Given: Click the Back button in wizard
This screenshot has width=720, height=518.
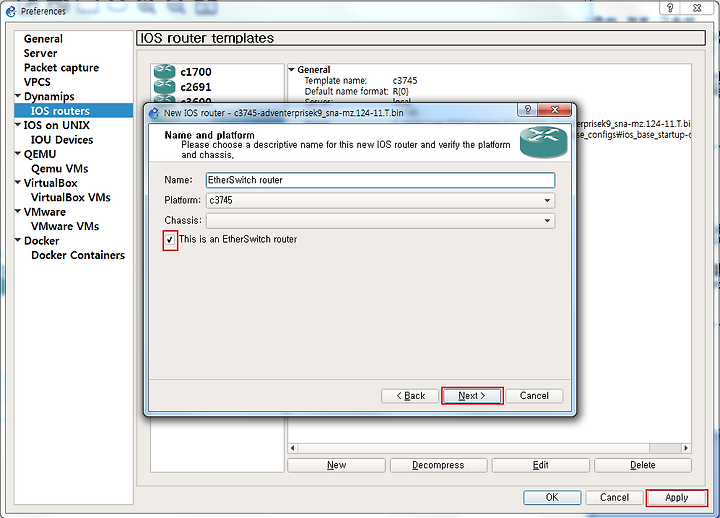Looking at the screenshot, I should 410,396.
